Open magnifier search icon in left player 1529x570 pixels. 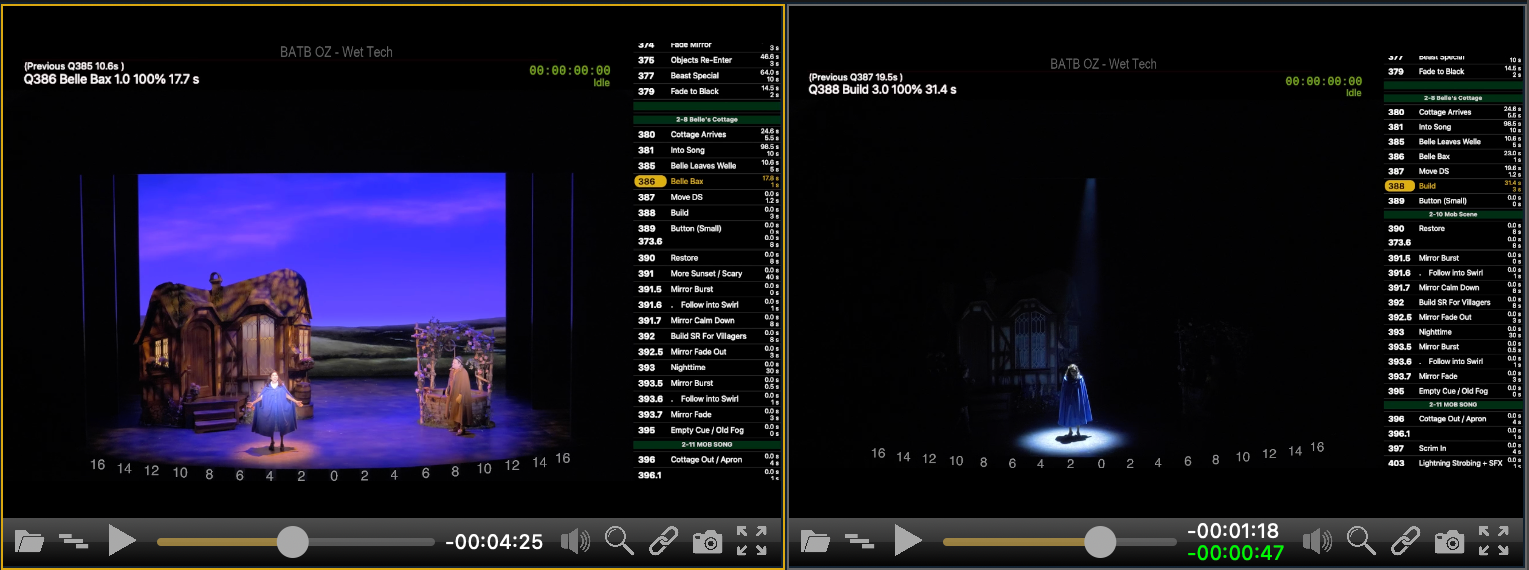click(620, 541)
